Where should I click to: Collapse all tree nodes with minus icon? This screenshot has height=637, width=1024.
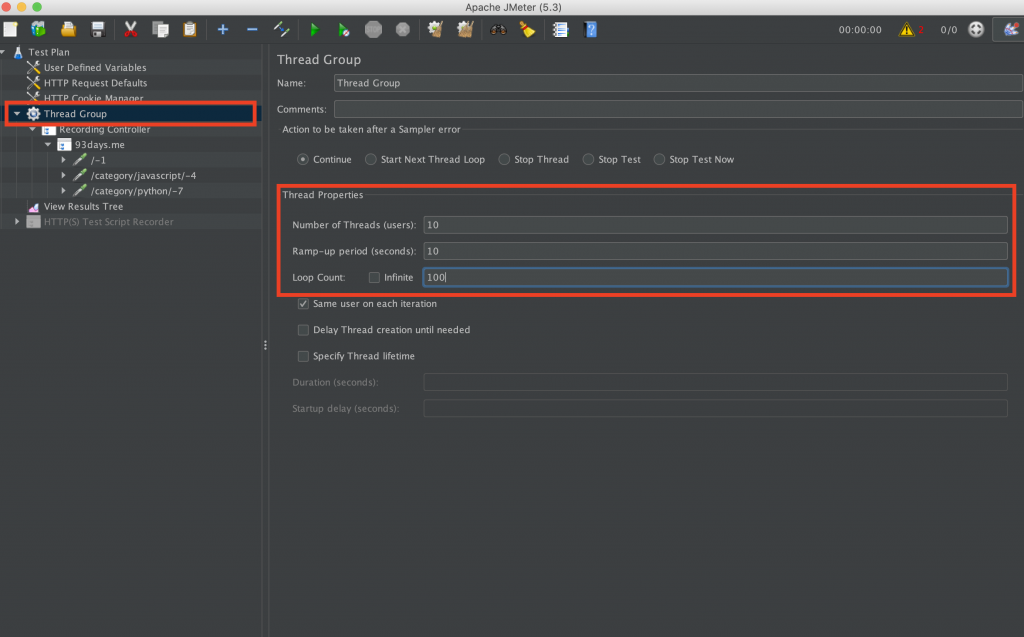coord(252,29)
